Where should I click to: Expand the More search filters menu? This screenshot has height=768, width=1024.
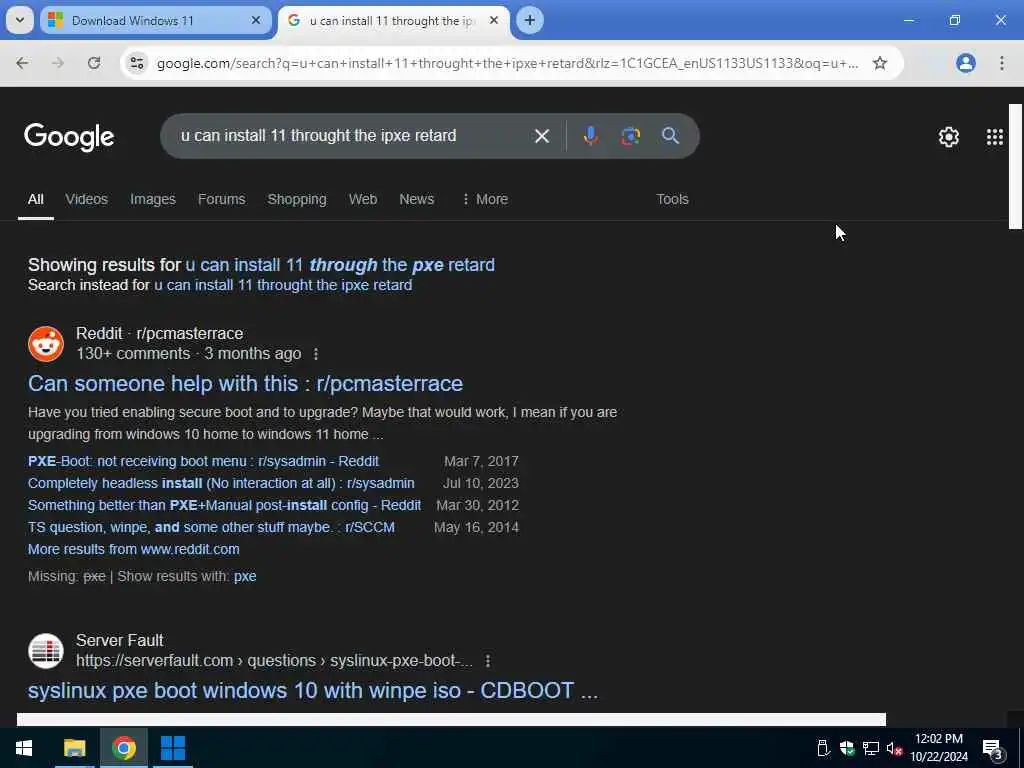coord(485,199)
